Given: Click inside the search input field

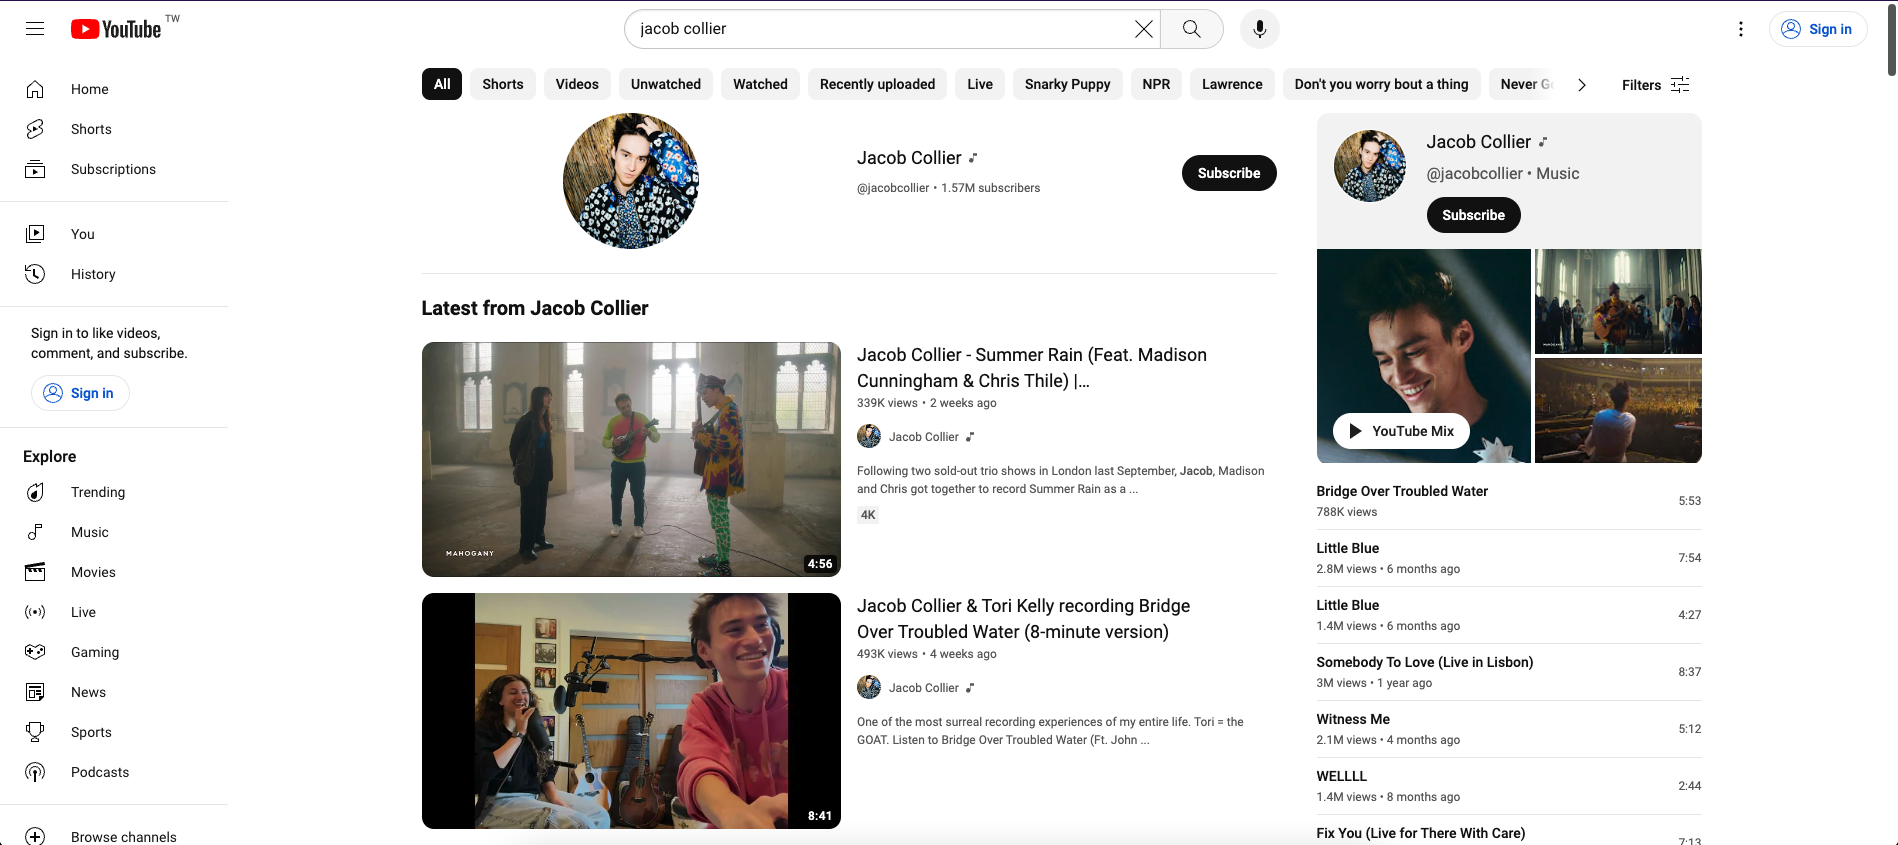Looking at the screenshot, I should (x=880, y=29).
